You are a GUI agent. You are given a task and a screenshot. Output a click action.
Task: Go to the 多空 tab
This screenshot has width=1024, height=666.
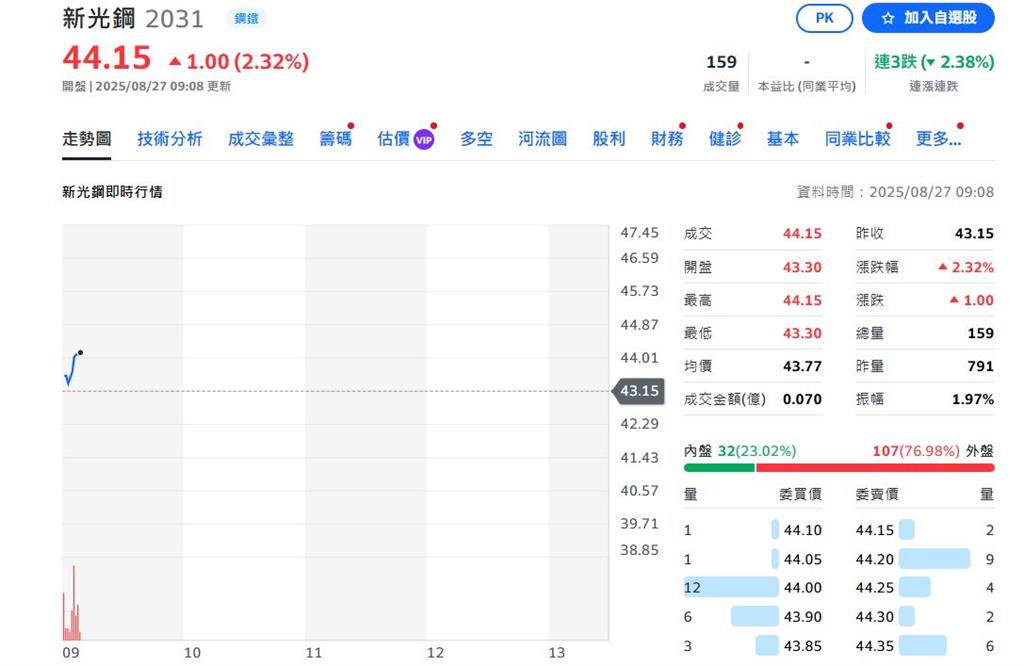[476, 139]
